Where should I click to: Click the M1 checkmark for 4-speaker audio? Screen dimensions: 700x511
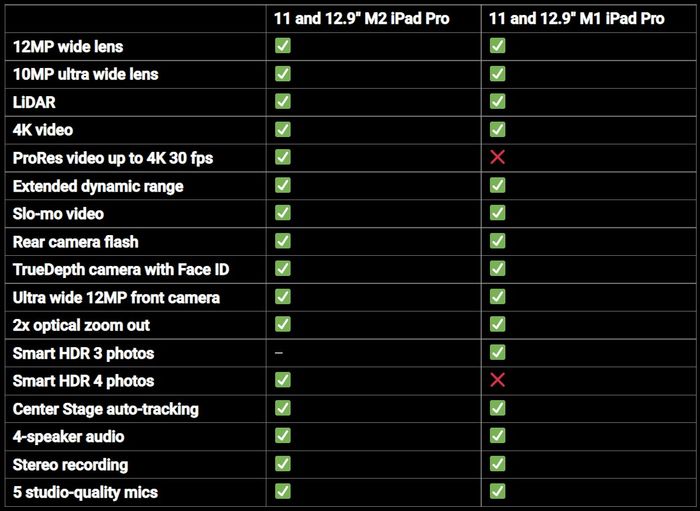498,436
